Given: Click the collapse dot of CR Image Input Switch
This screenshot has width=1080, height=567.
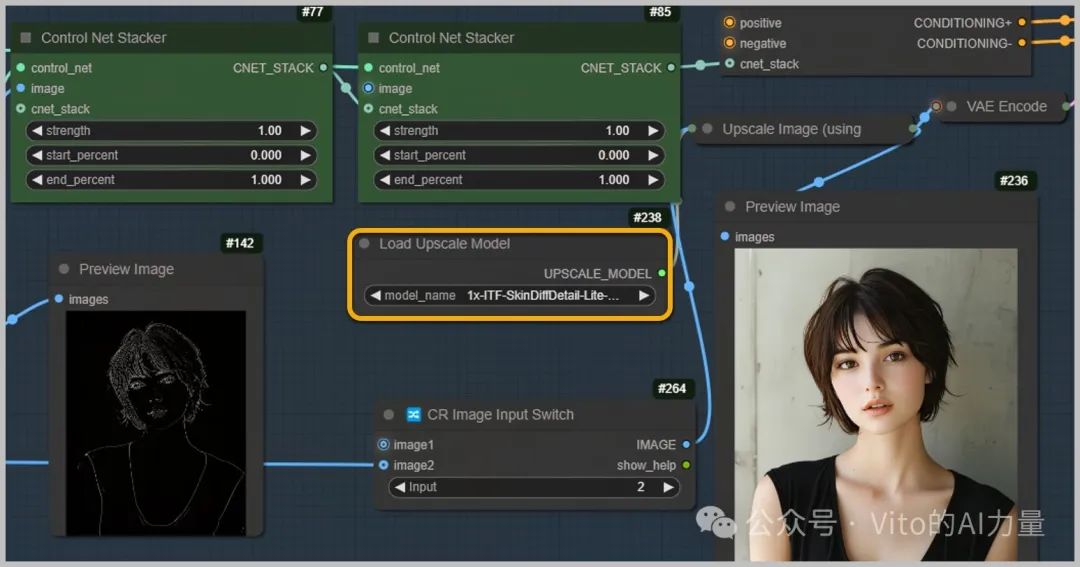Looking at the screenshot, I should coord(388,415).
